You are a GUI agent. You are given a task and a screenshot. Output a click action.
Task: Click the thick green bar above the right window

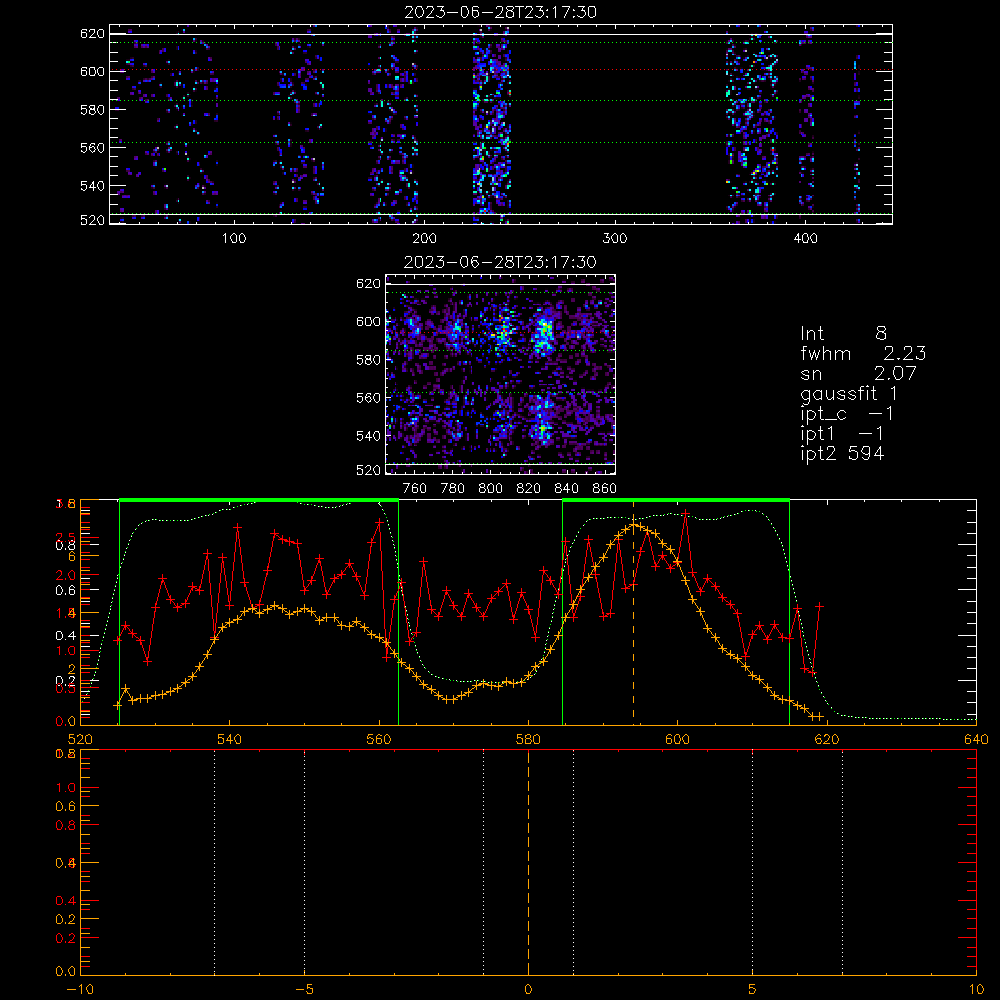[x=676, y=500]
